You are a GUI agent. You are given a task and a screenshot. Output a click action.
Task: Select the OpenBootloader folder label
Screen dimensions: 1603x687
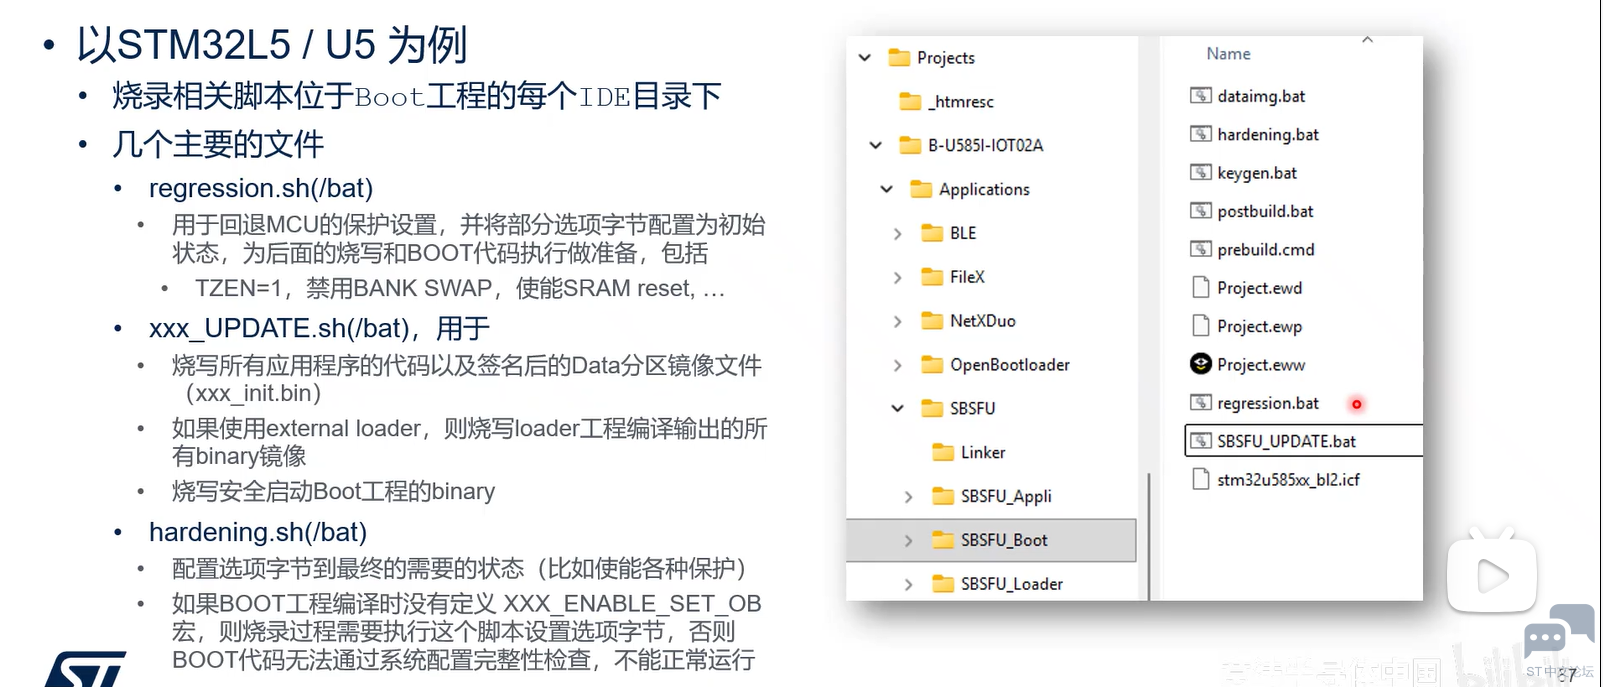(x=1010, y=365)
